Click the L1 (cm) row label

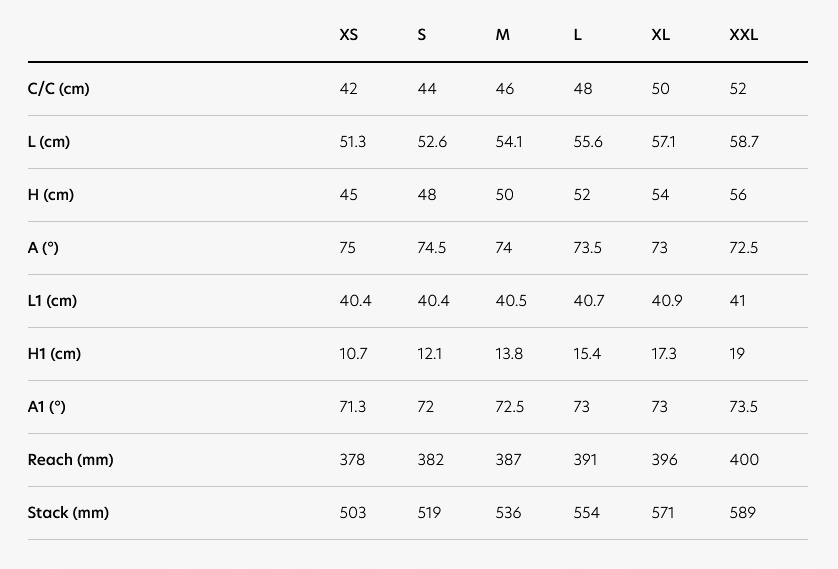coord(52,301)
